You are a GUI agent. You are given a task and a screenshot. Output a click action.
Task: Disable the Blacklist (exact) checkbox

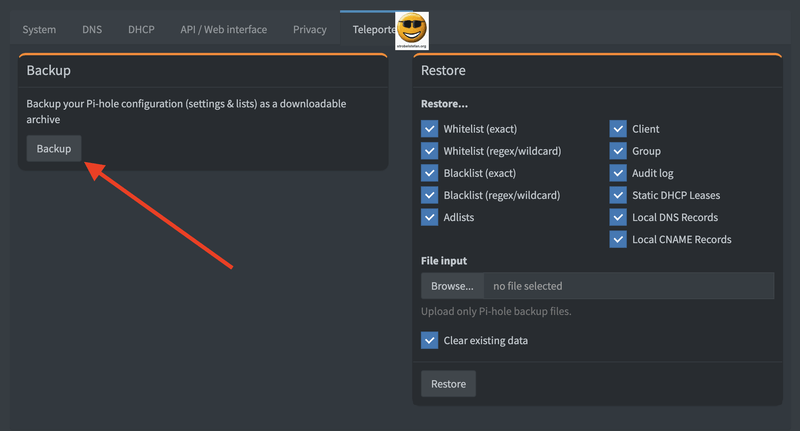[430, 173]
